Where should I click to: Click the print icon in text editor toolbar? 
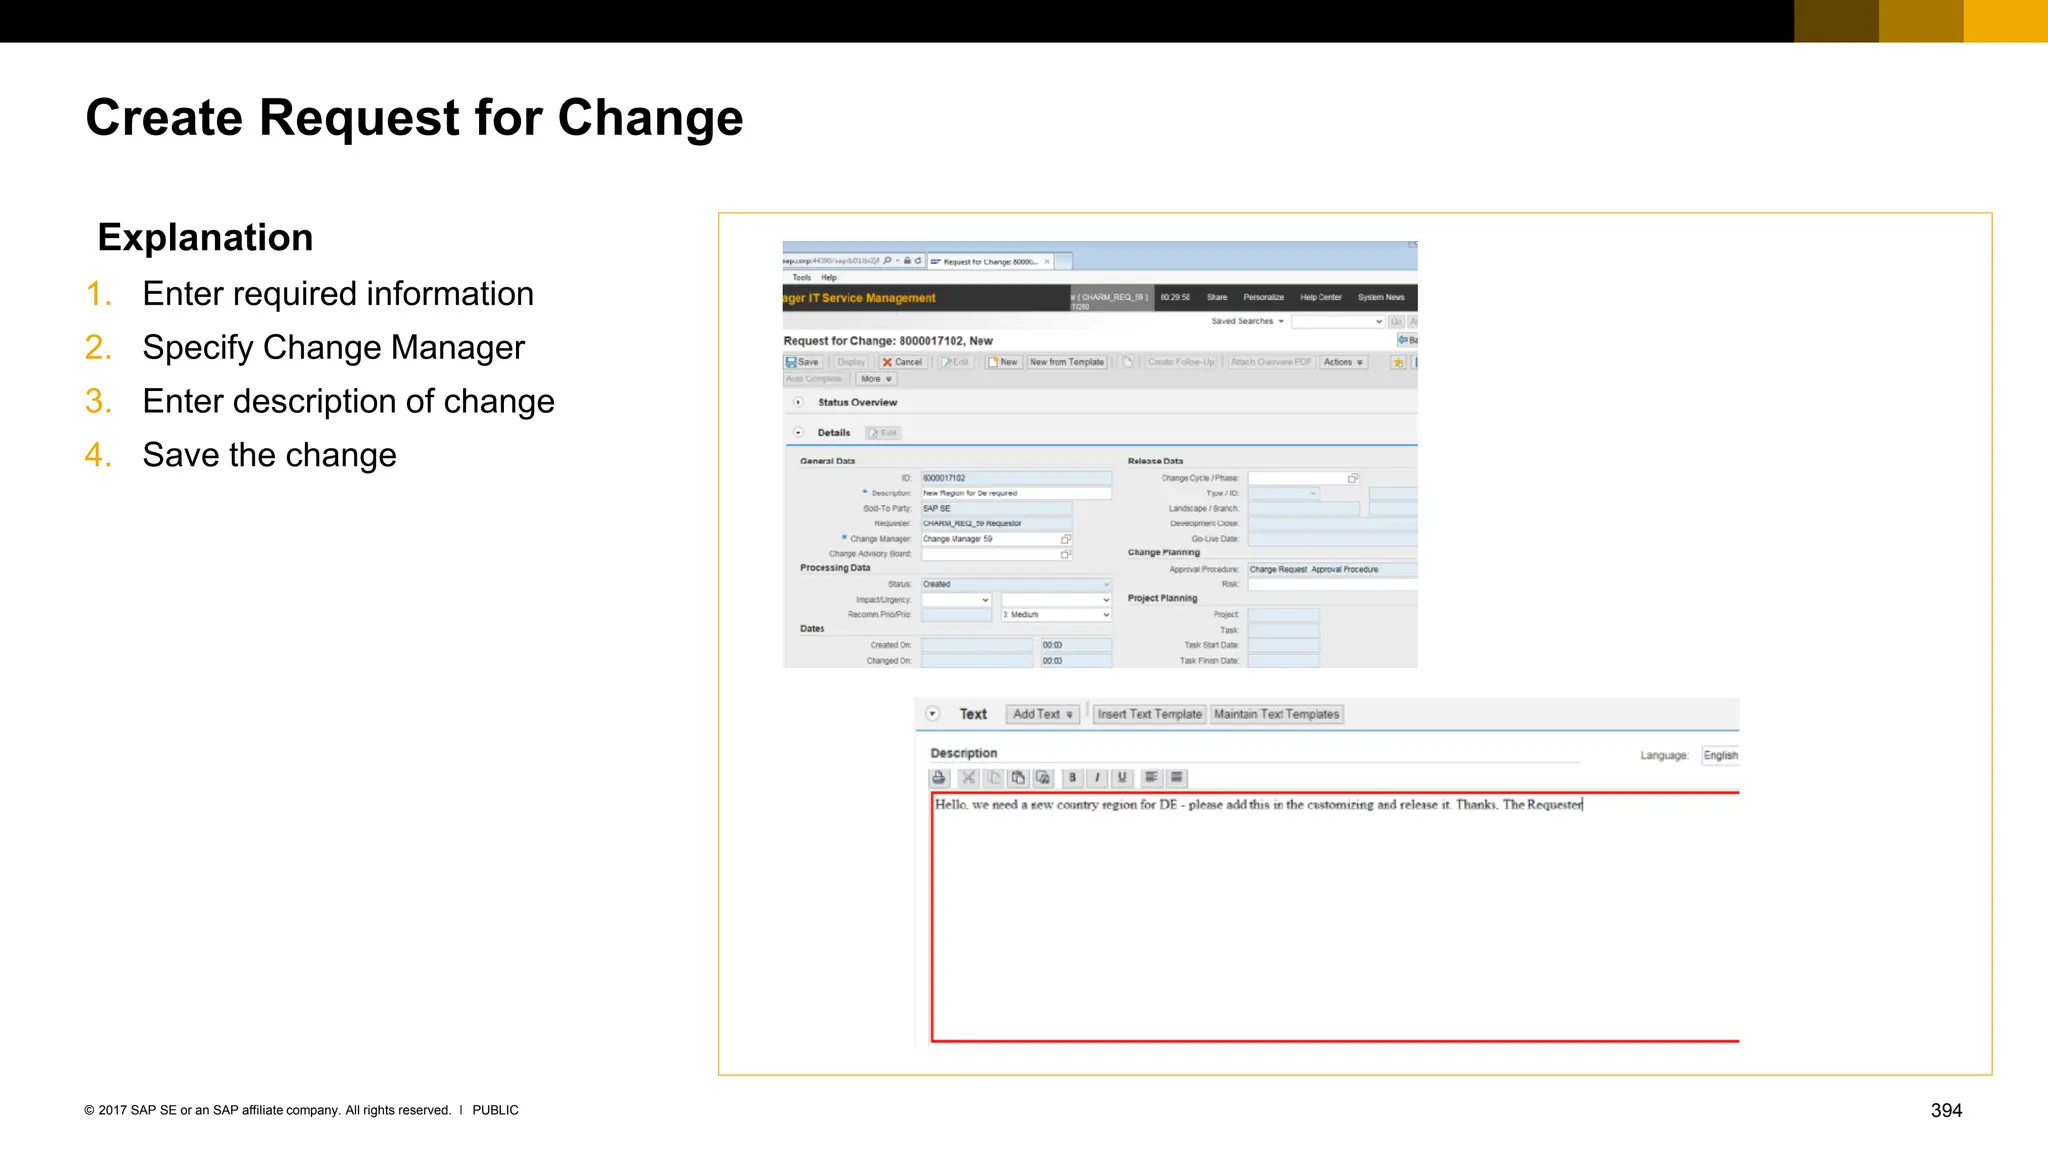coord(938,777)
